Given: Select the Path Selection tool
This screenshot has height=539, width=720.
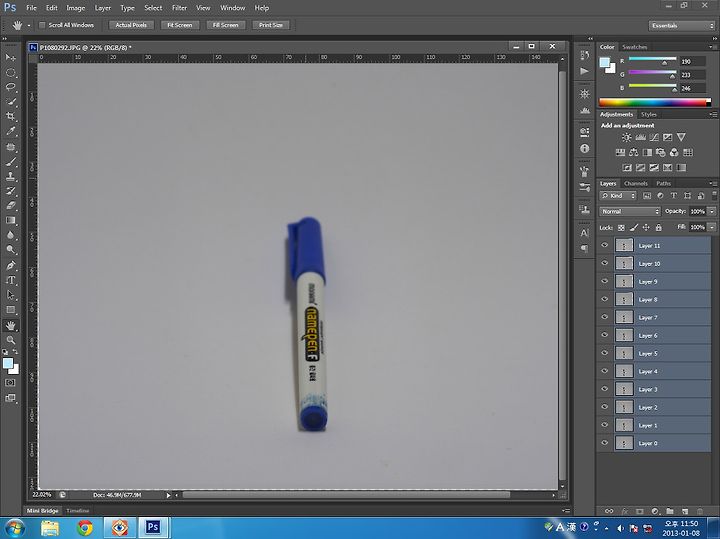Looking at the screenshot, I should (x=10, y=295).
